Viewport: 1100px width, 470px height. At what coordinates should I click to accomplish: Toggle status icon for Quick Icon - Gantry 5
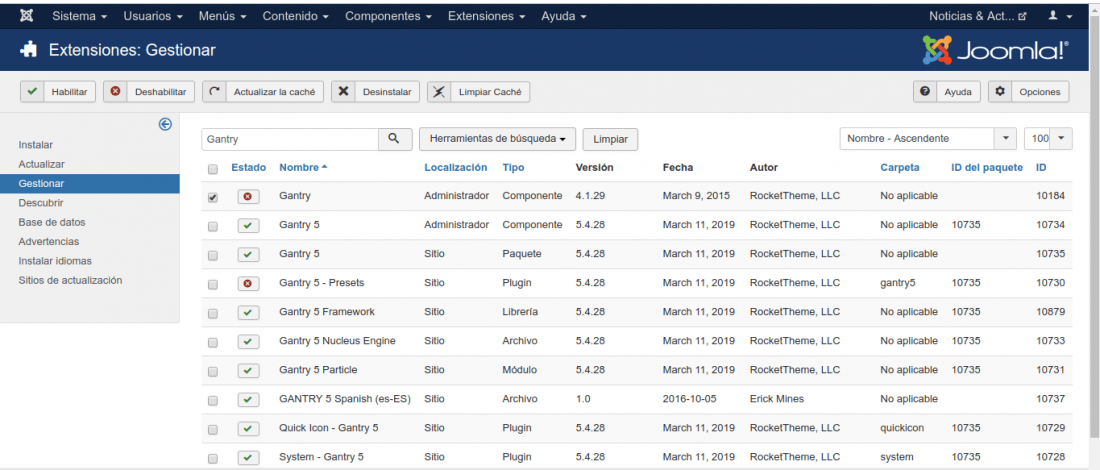point(248,429)
